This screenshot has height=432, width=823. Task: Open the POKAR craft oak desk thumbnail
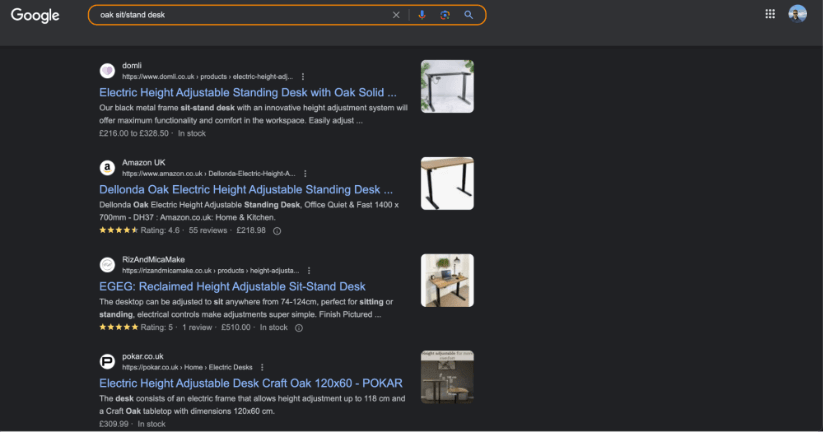pyautogui.click(x=447, y=377)
